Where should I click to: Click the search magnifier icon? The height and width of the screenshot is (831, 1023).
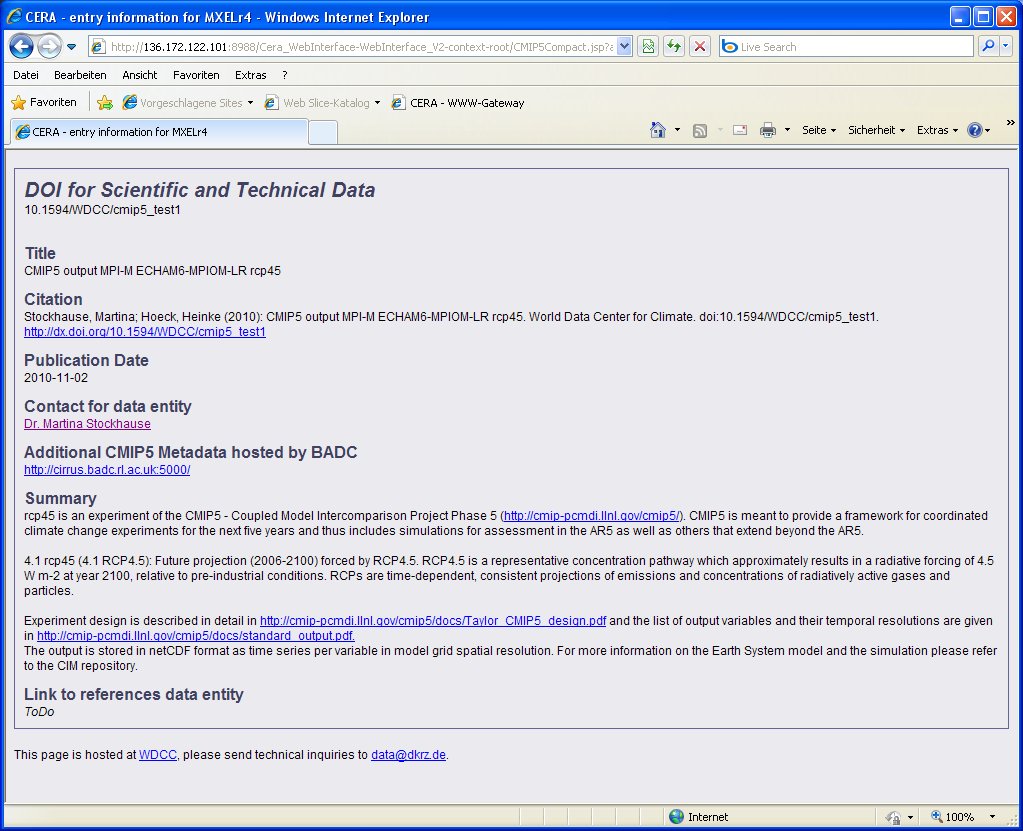pyautogui.click(x=987, y=47)
